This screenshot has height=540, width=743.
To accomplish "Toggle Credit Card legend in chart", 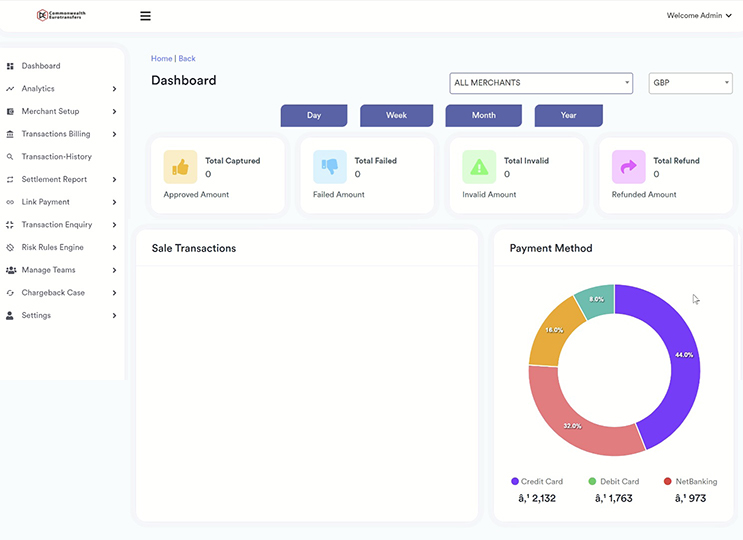I will pos(537,481).
